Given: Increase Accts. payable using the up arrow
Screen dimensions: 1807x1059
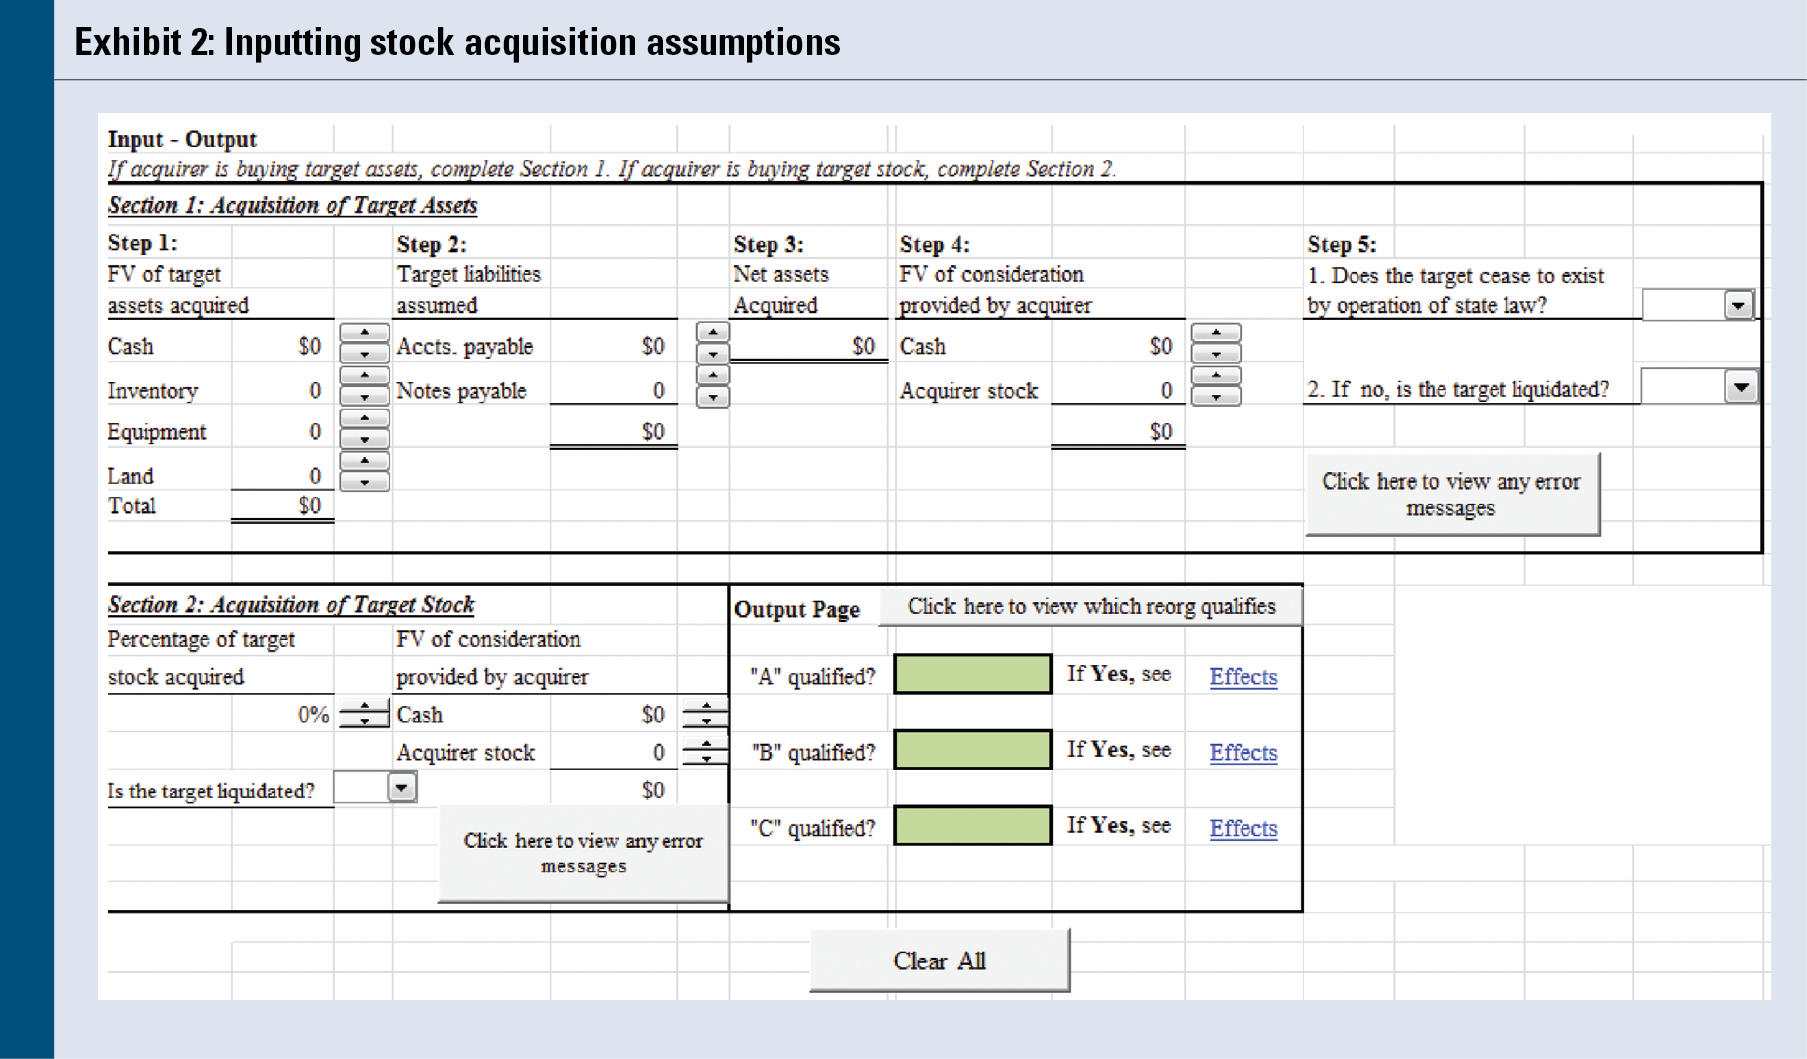Looking at the screenshot, I should (712, 333).
